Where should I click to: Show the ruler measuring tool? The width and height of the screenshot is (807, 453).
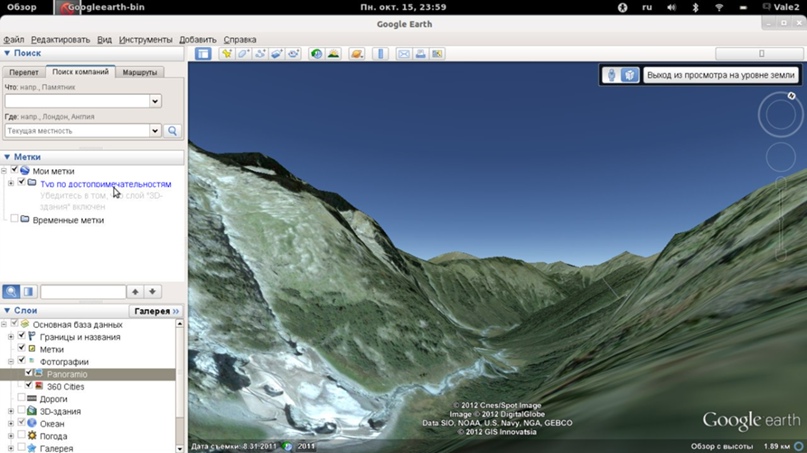[380, 54]
